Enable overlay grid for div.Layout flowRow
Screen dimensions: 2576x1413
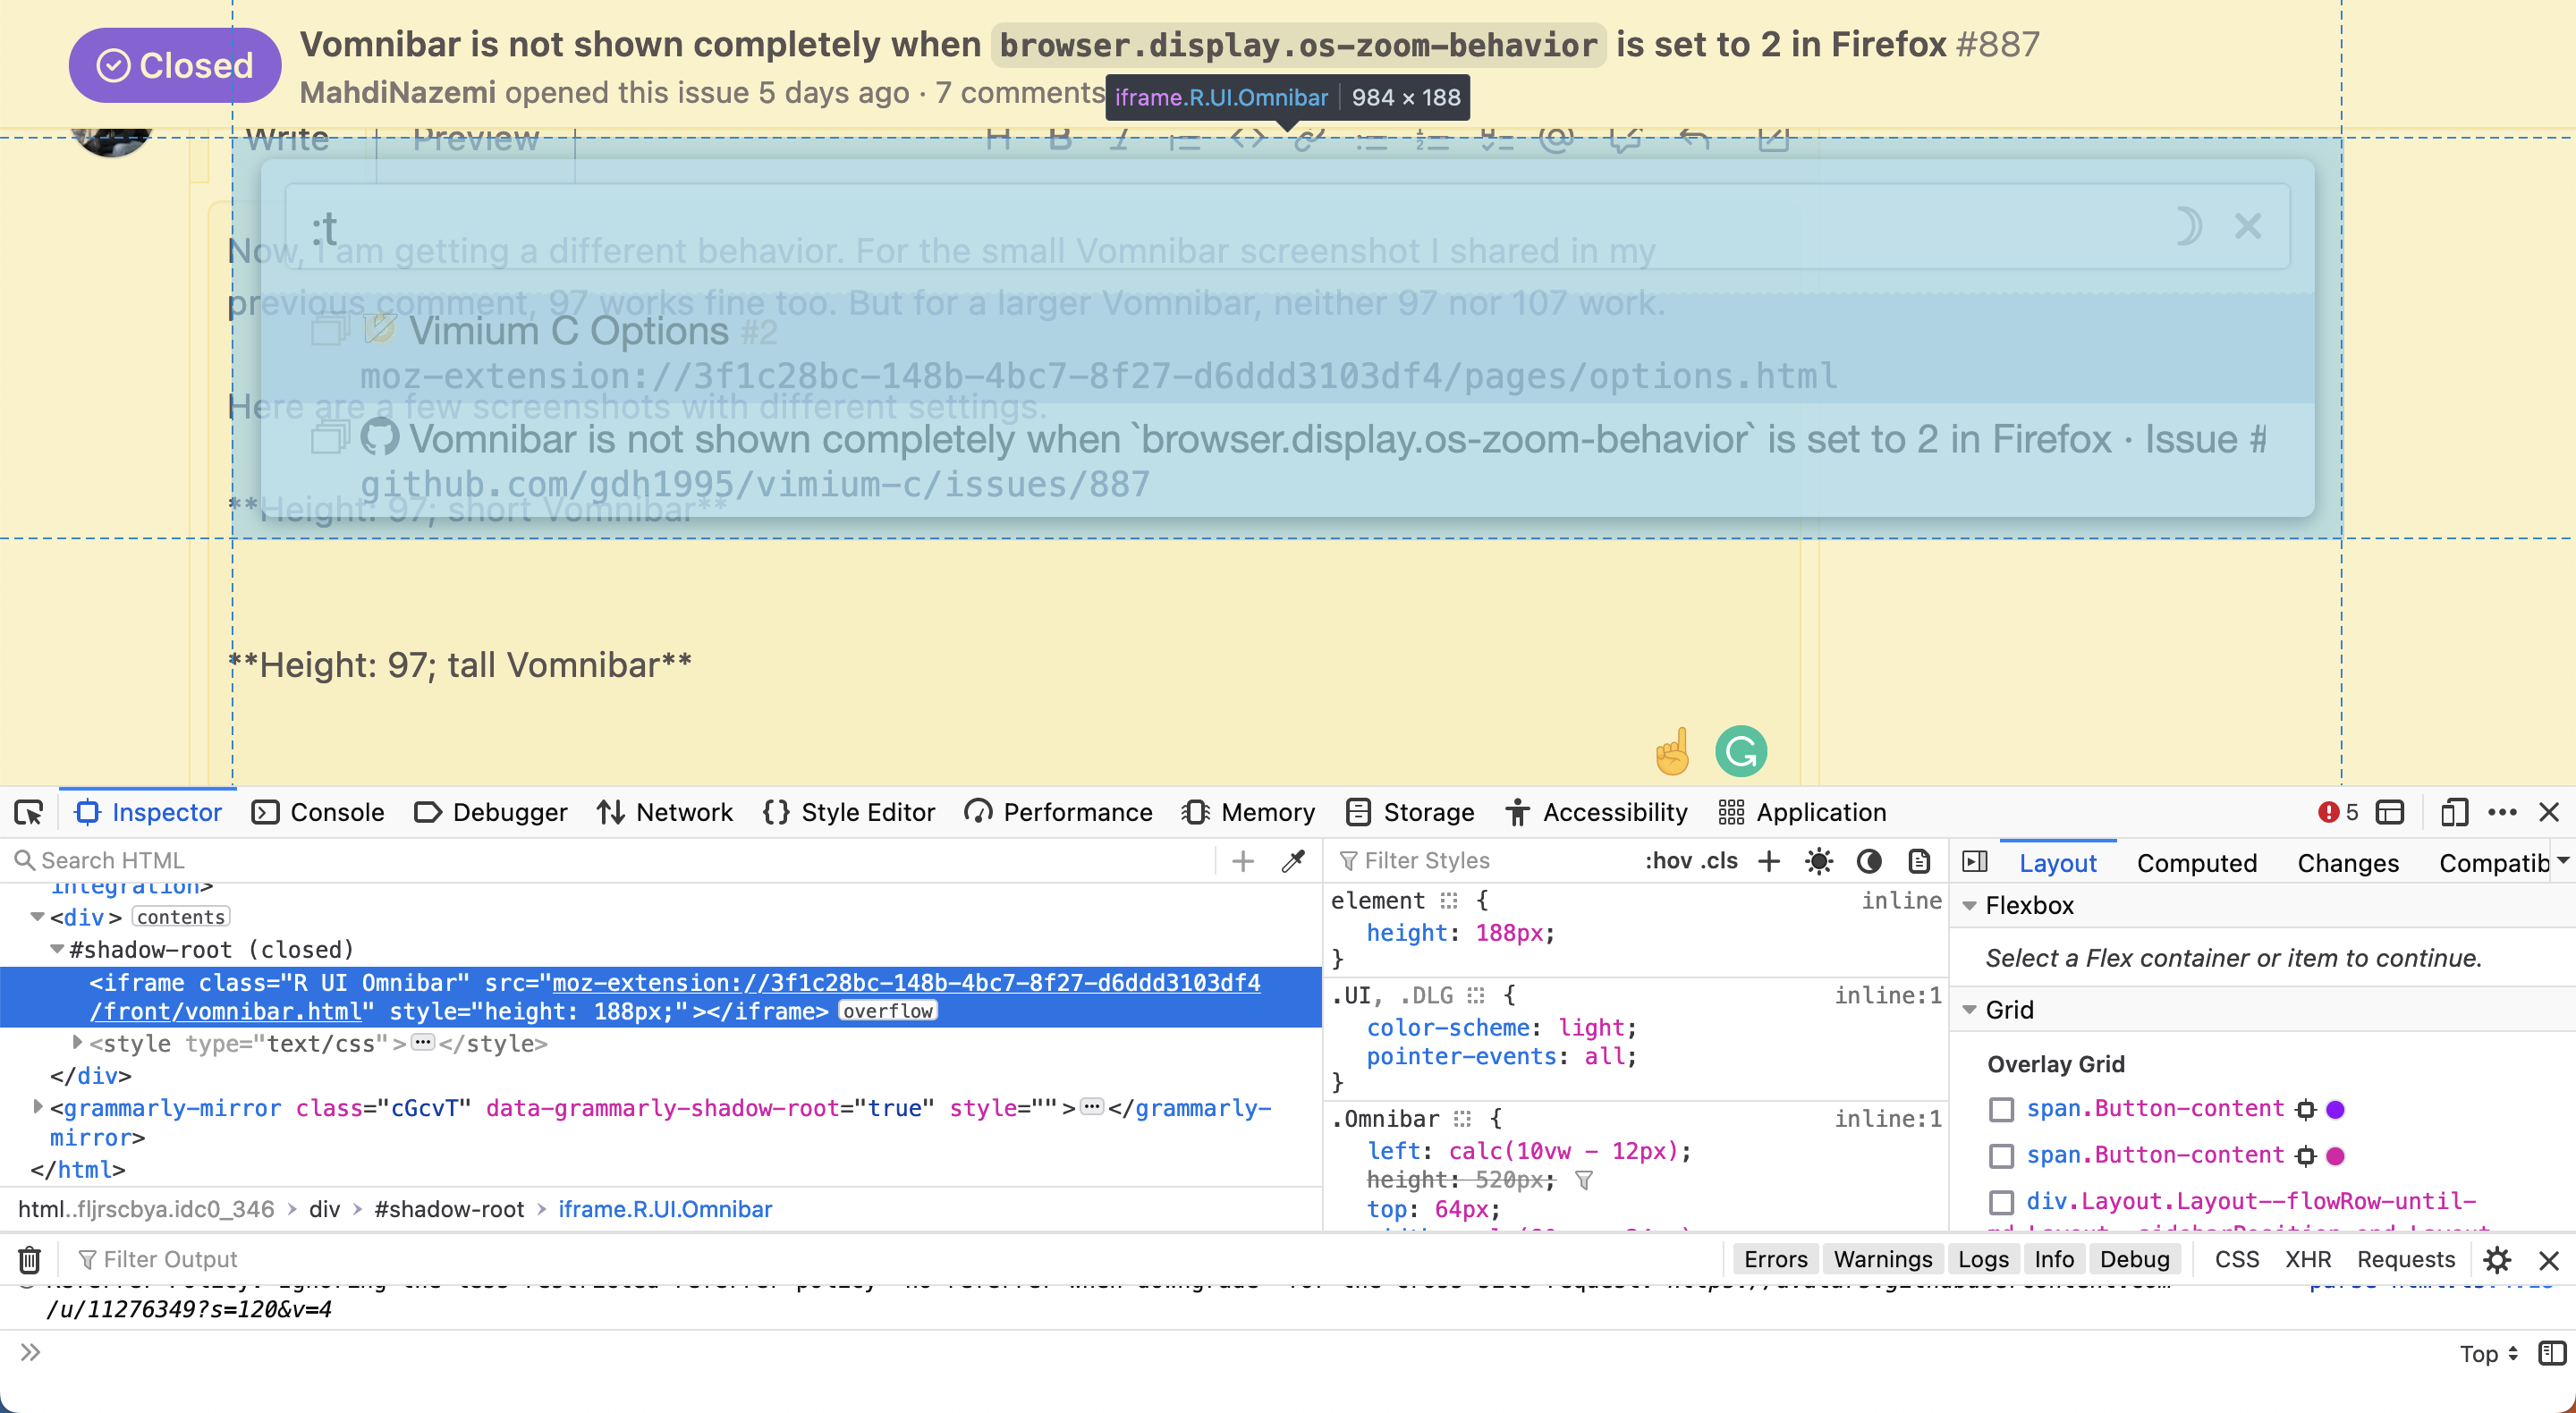pos(2001,1203)
